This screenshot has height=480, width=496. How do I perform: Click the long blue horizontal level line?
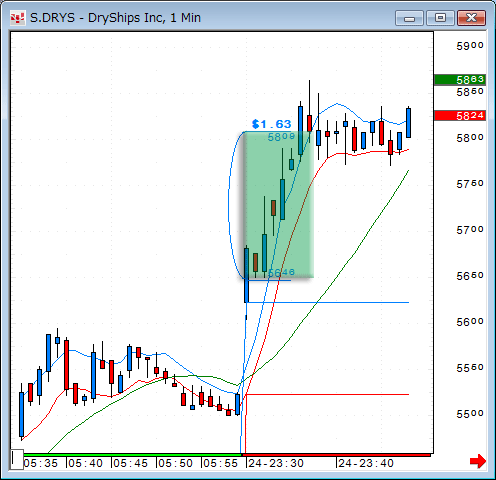328,302
